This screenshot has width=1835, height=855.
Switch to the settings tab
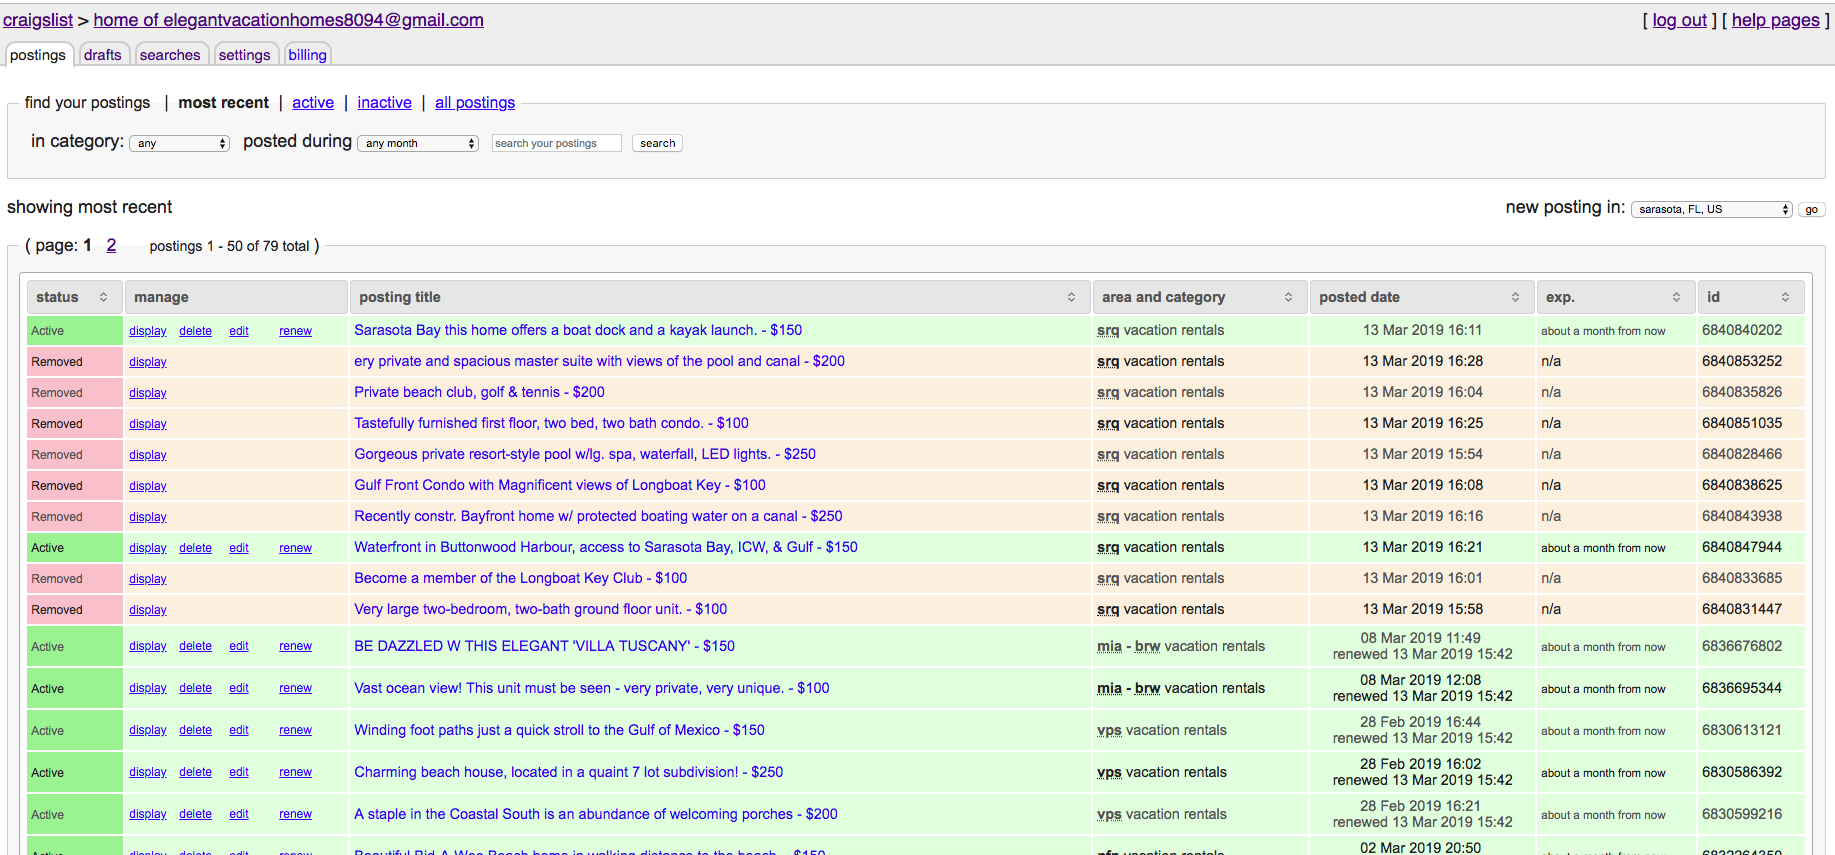(245, 55)
